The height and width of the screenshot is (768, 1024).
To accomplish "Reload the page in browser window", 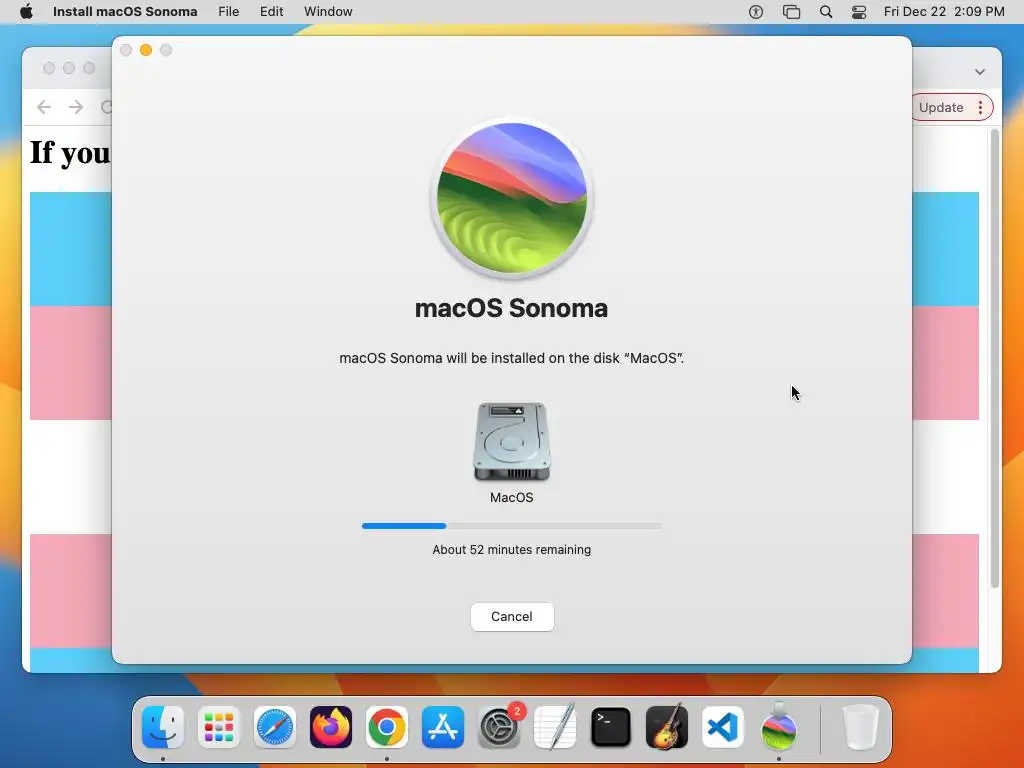I will 106,107.
